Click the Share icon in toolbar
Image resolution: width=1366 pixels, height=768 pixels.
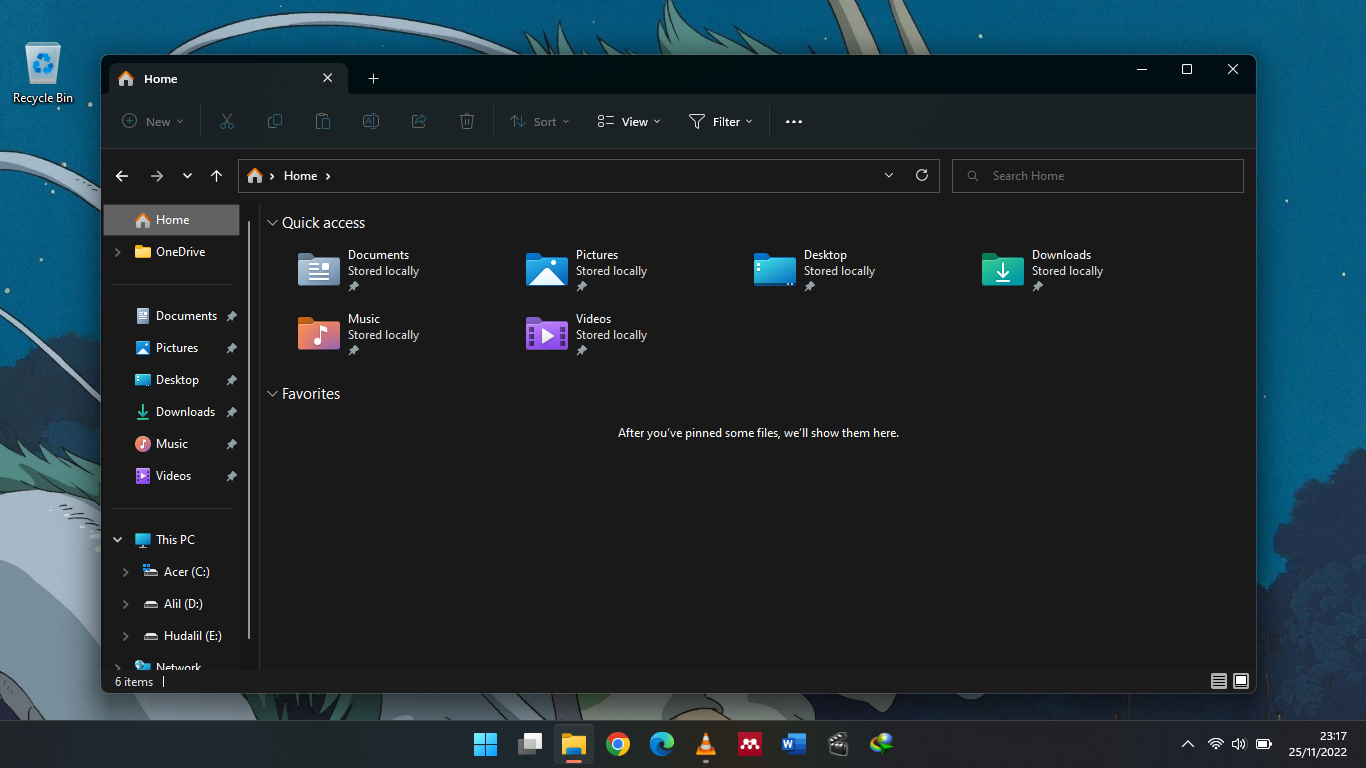419,121
